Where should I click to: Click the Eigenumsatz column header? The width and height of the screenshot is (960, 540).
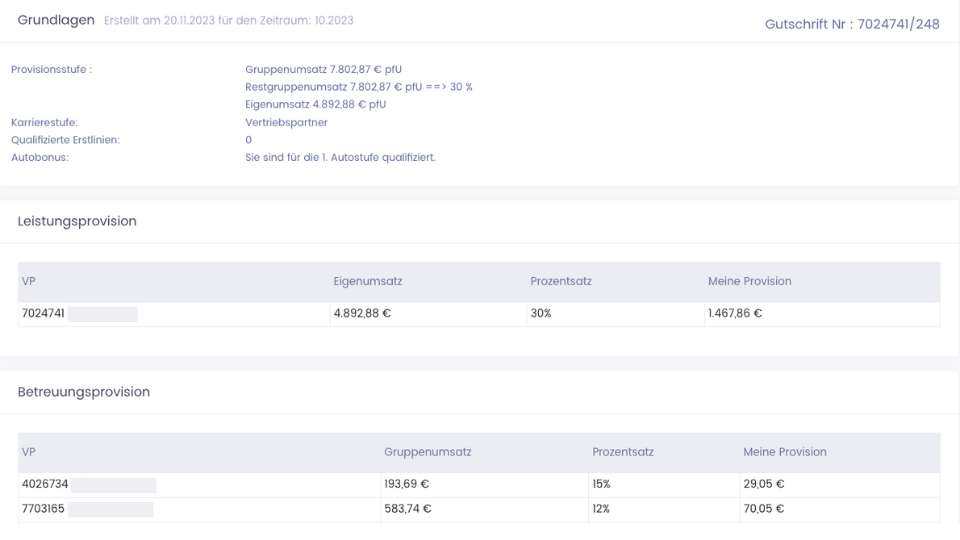click(367, 281)
